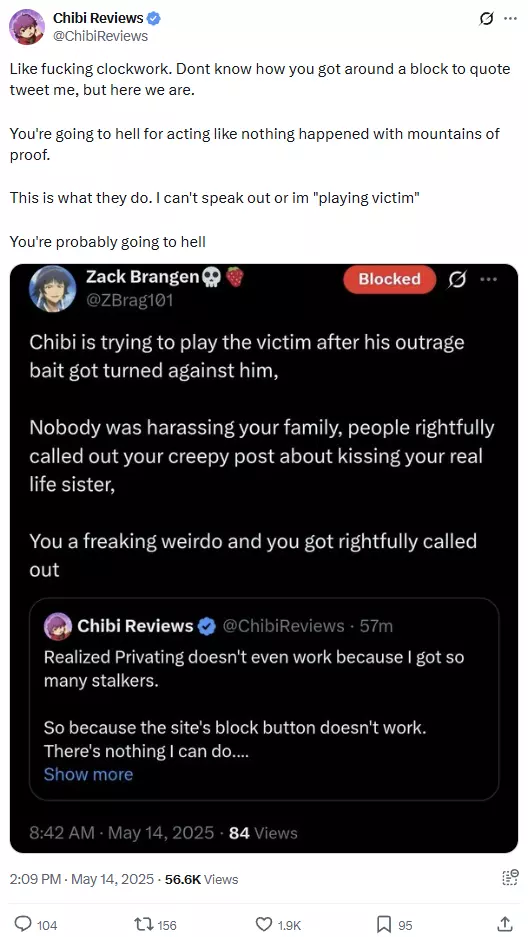Open the main tweet's more options menu
The height and width of the screenshot is (937, 528).
(510, 19)
